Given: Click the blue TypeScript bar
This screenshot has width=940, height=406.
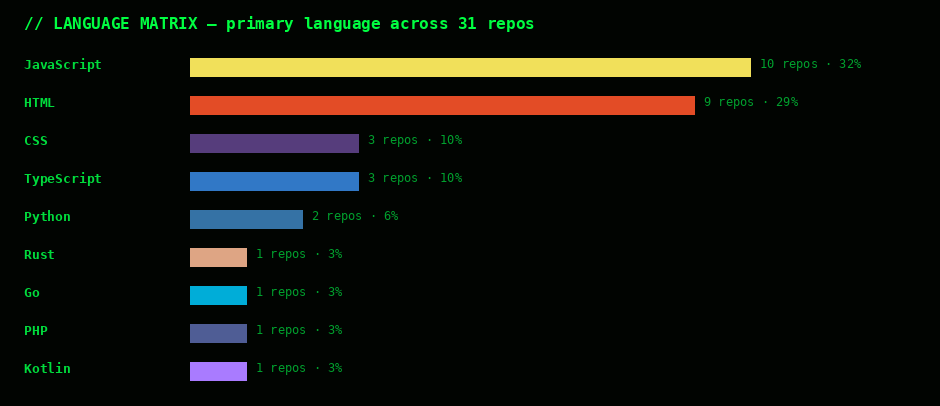Looking at the screenshot, I should point(275,181).
